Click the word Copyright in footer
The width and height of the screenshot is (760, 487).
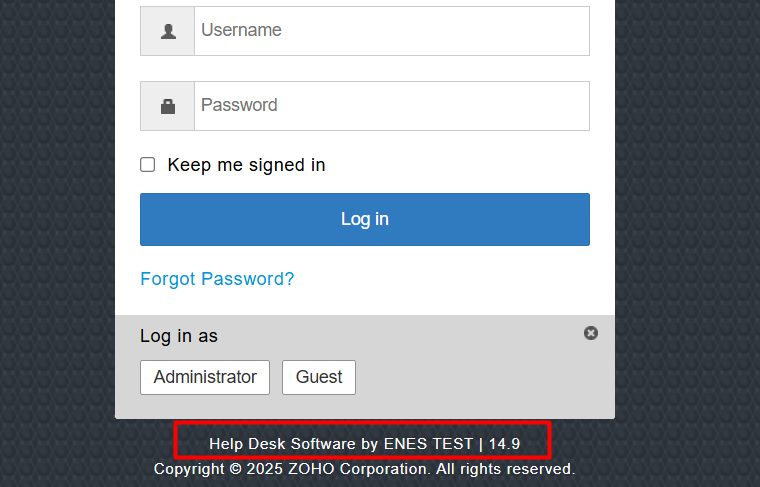pos(189,469)
